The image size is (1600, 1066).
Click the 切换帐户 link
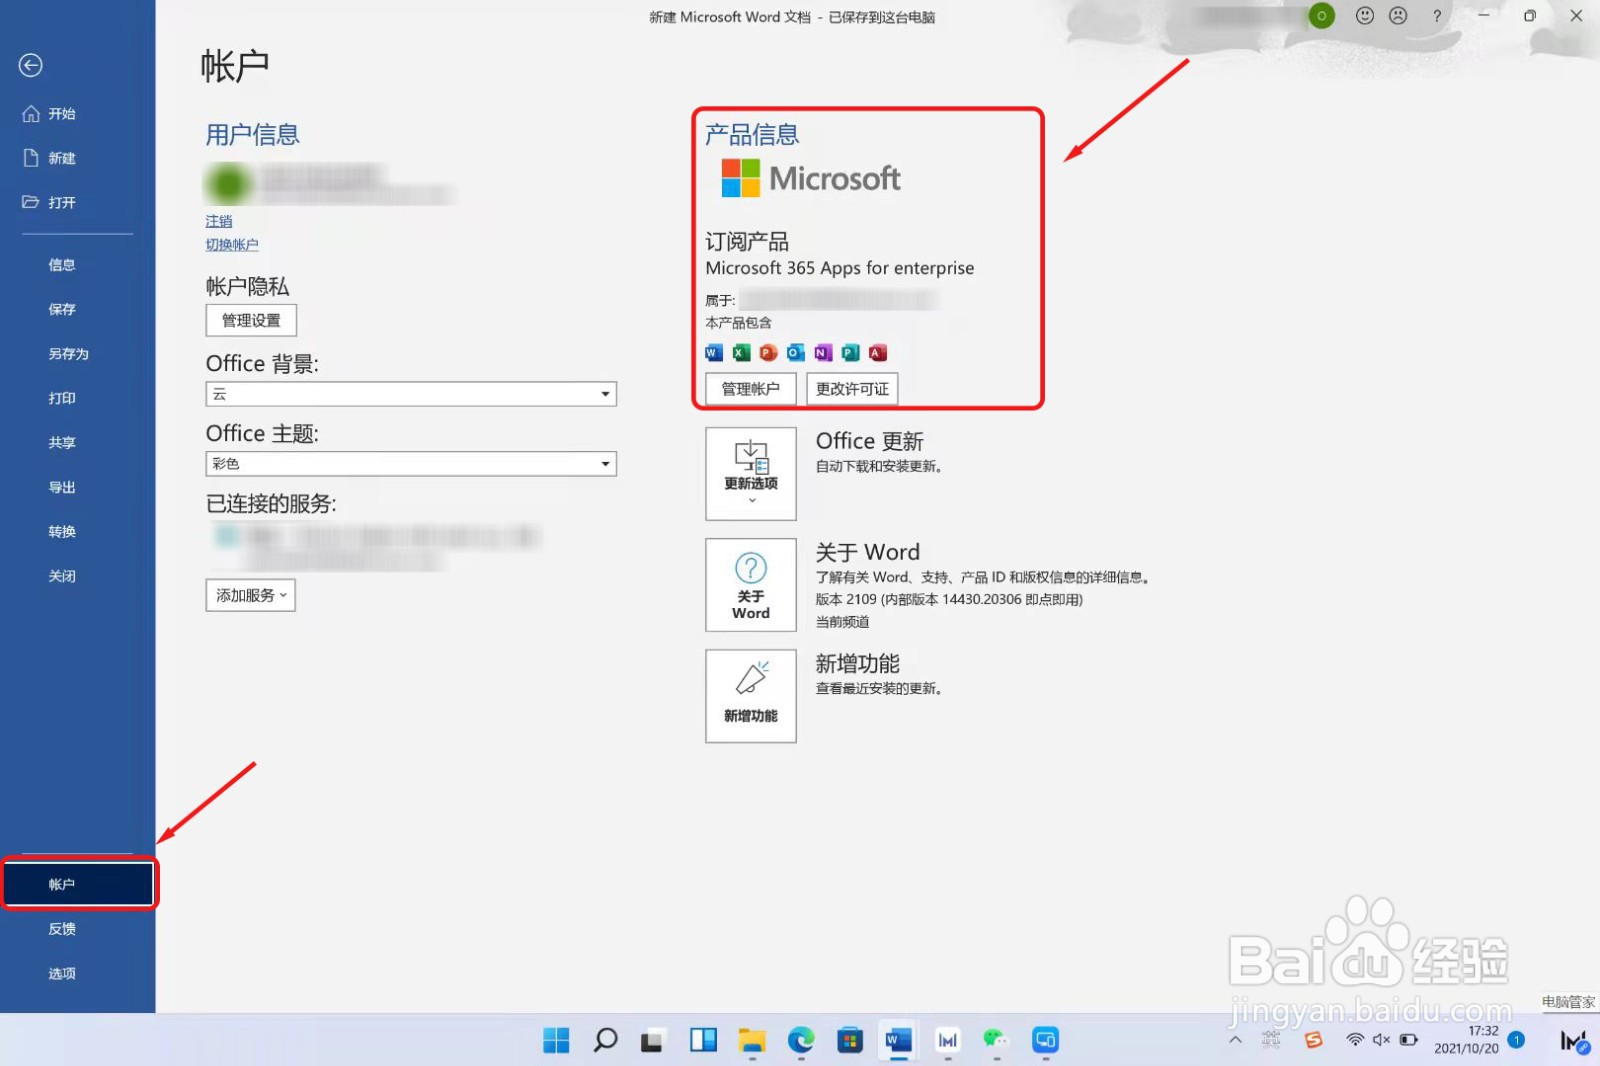pos(231,244)
